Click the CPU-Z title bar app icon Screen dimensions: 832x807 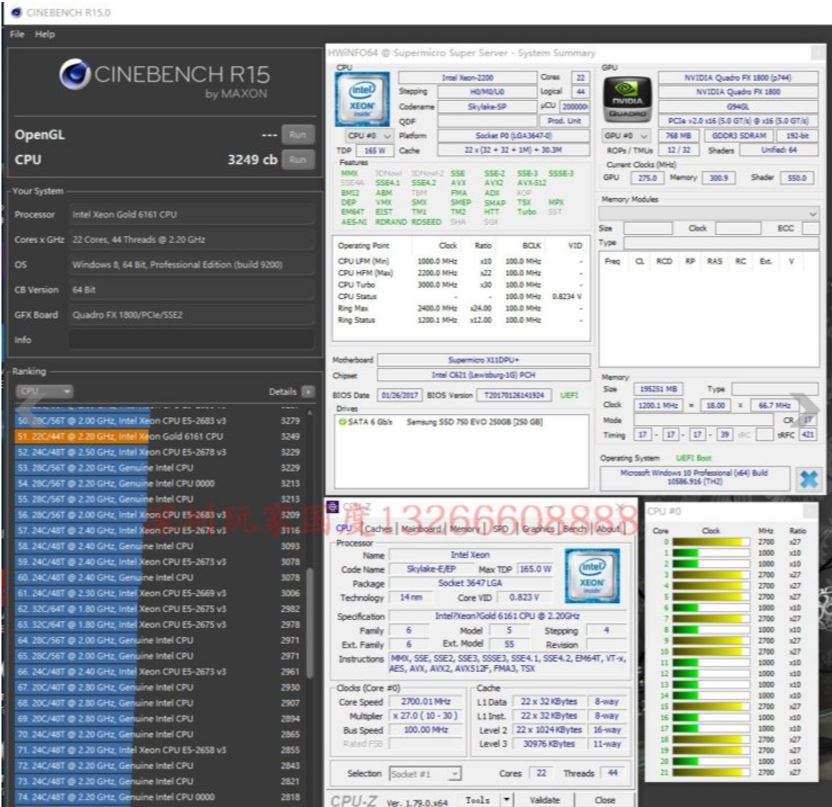pos(333,507)
